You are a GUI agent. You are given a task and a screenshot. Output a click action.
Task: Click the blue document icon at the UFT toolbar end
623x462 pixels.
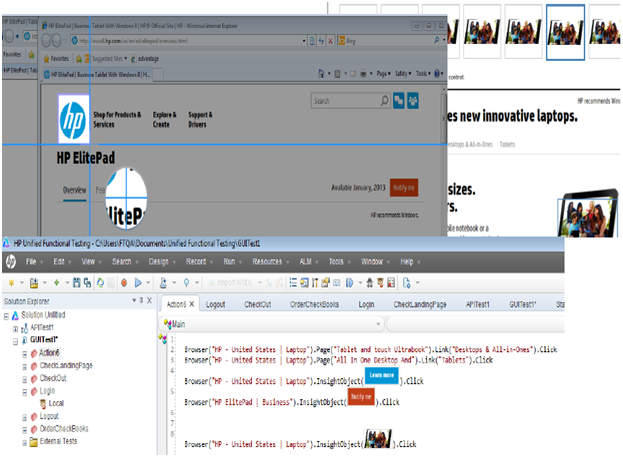(406, 282)
